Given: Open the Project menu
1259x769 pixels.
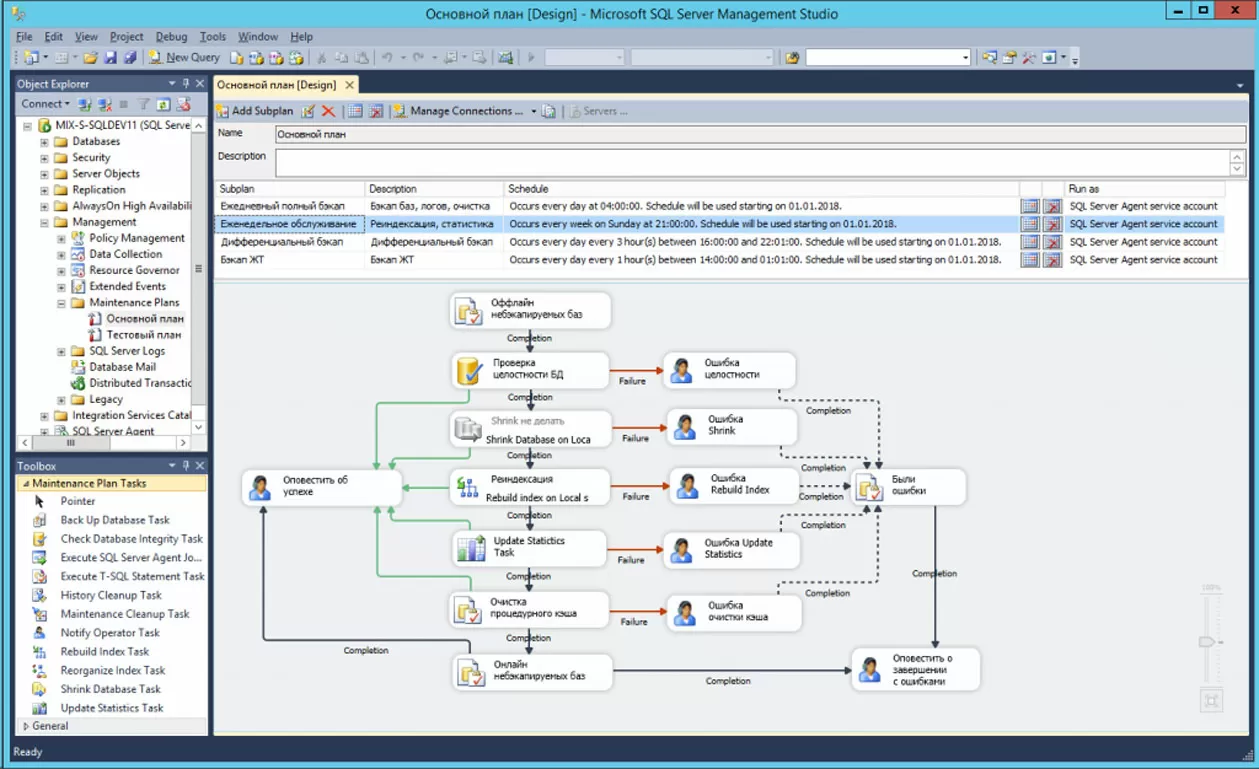Looking at the screenshot, I should [127, 37].
